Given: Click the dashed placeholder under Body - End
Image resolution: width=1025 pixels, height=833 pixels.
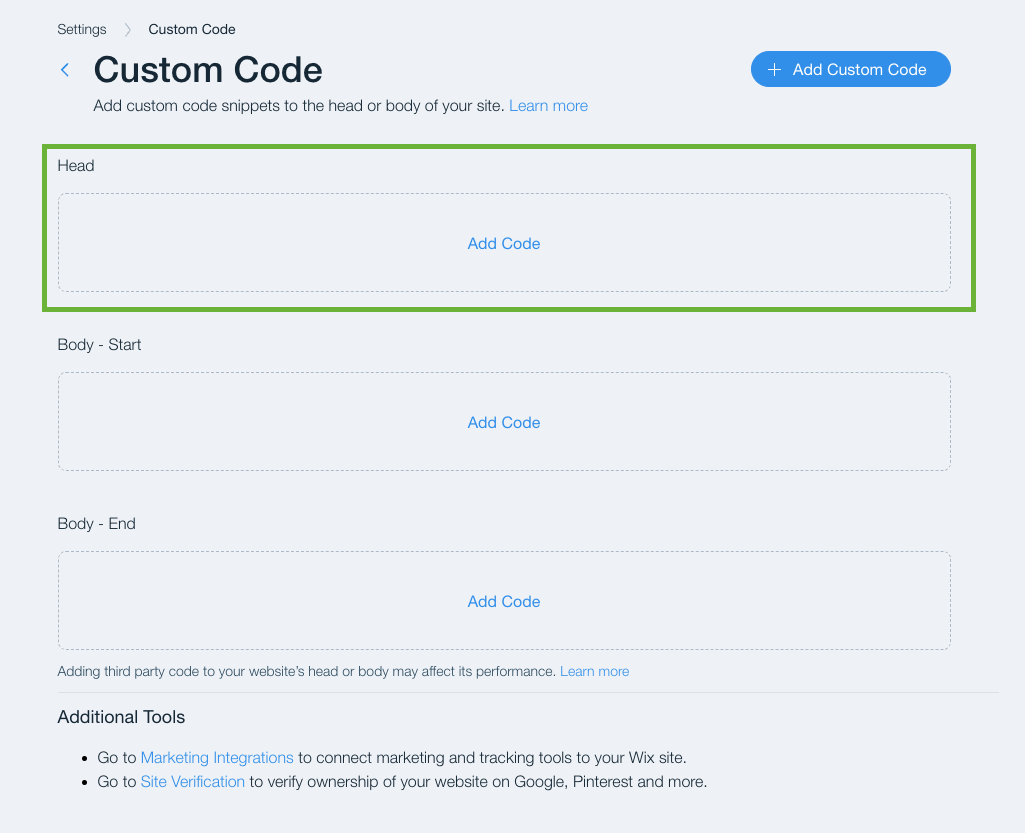Looking at the screenshot, I should (x=503, y=601).
